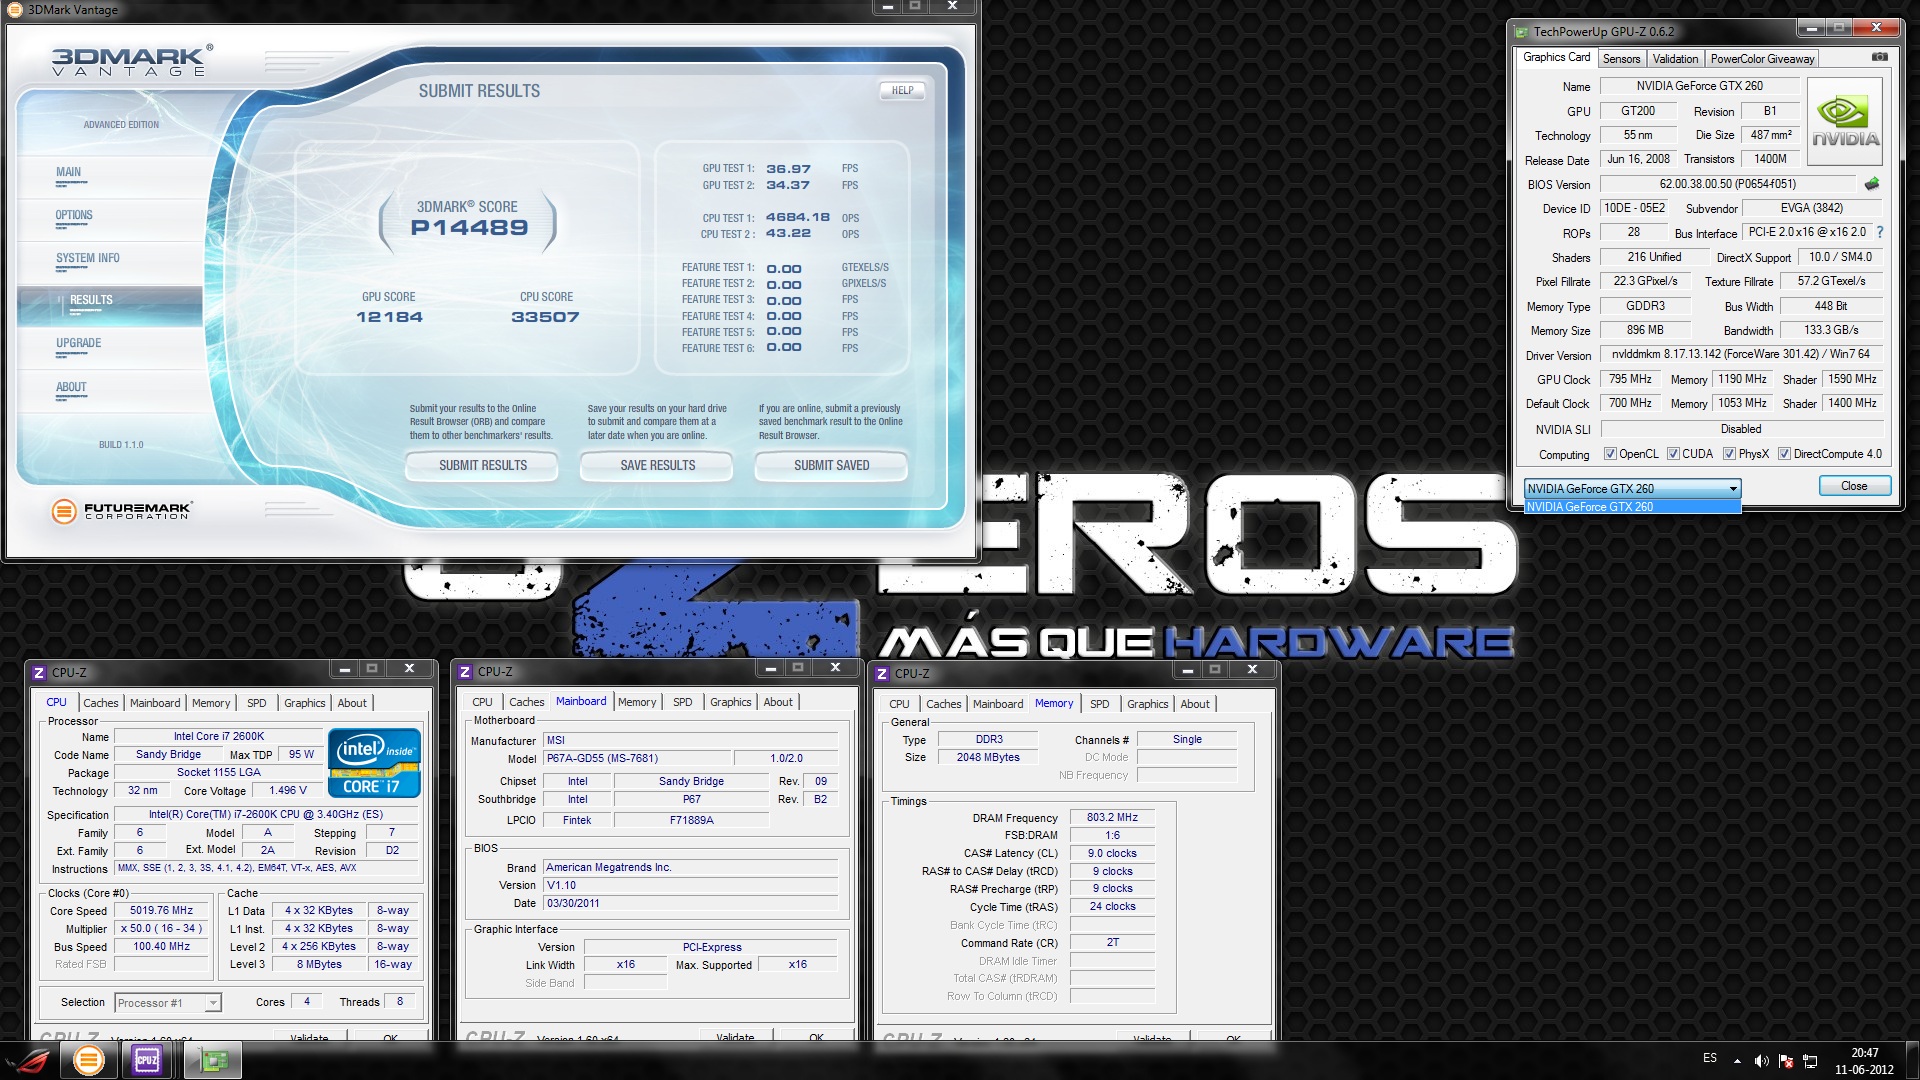
Task: Open Caches tab in the first CPU-Z window
Action: tap(101, 703)
